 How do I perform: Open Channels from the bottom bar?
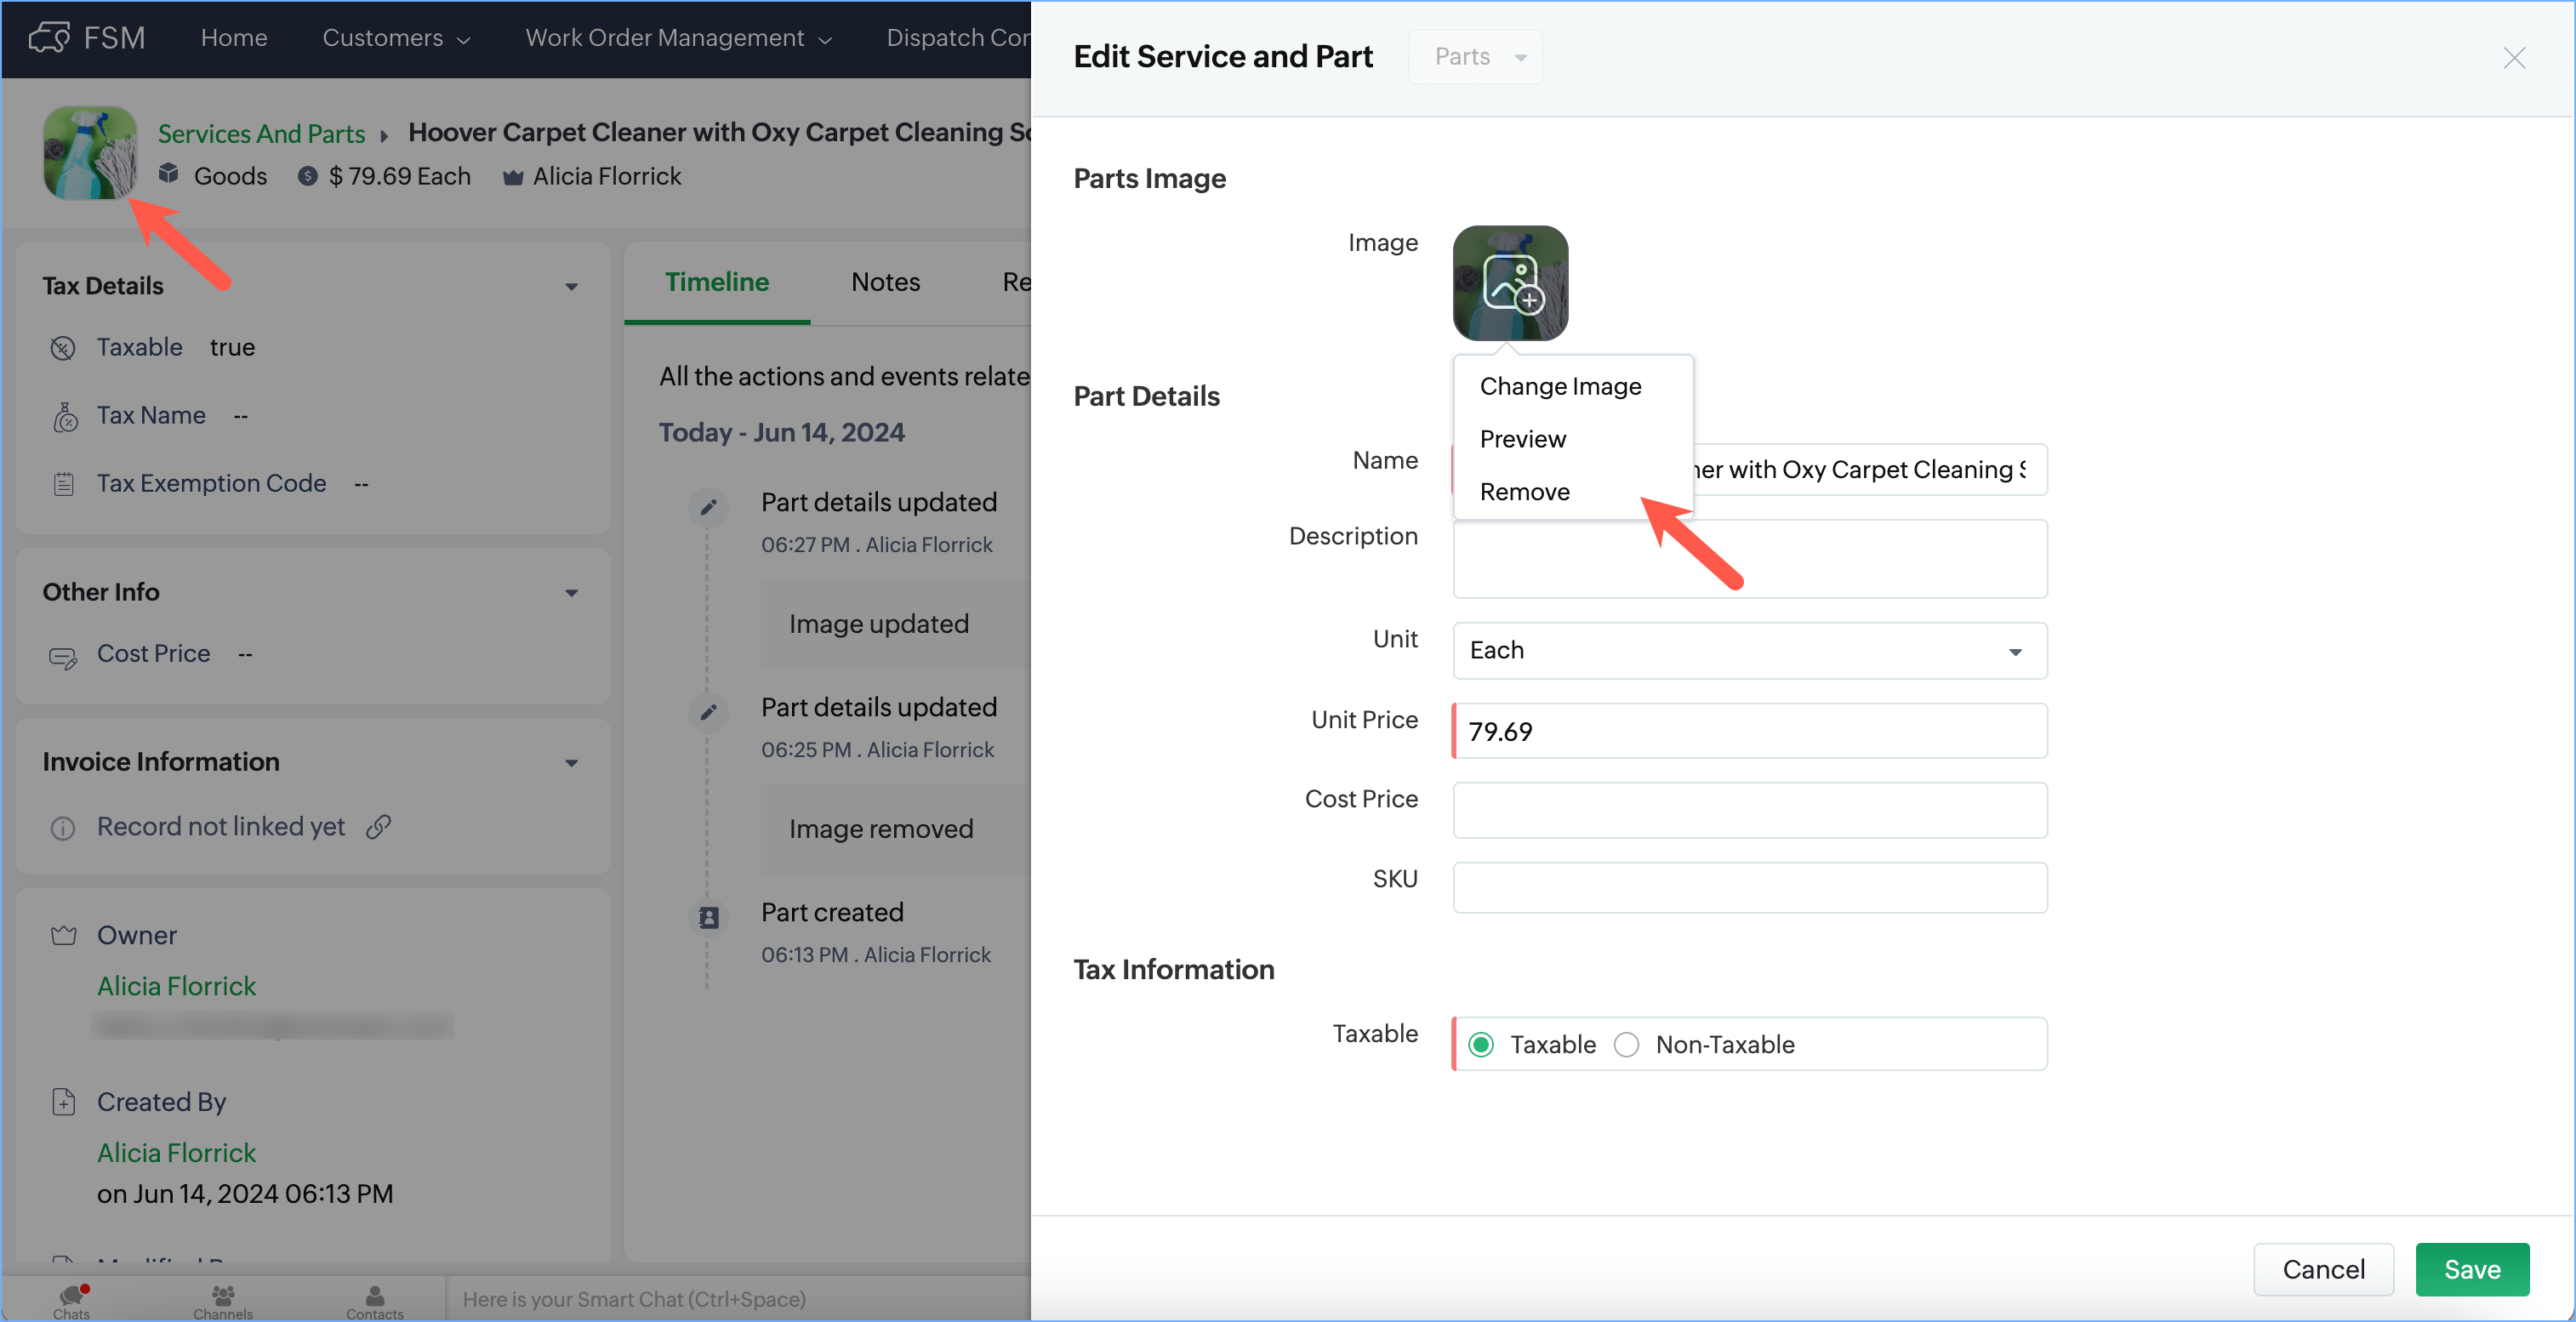click(x=223, y=1301)
